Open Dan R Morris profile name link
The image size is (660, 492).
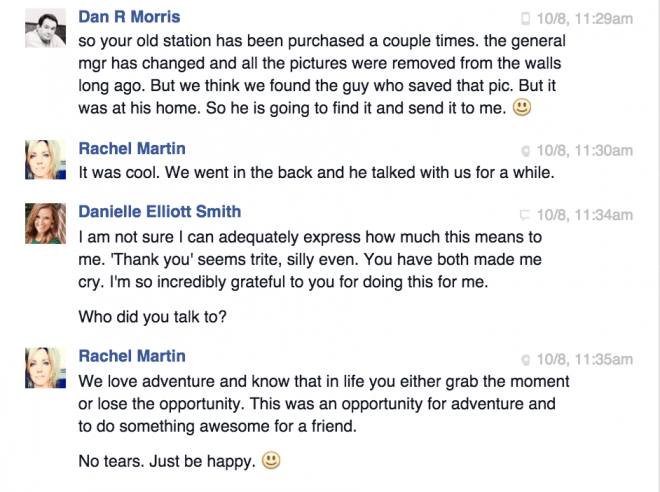point(129,17)
